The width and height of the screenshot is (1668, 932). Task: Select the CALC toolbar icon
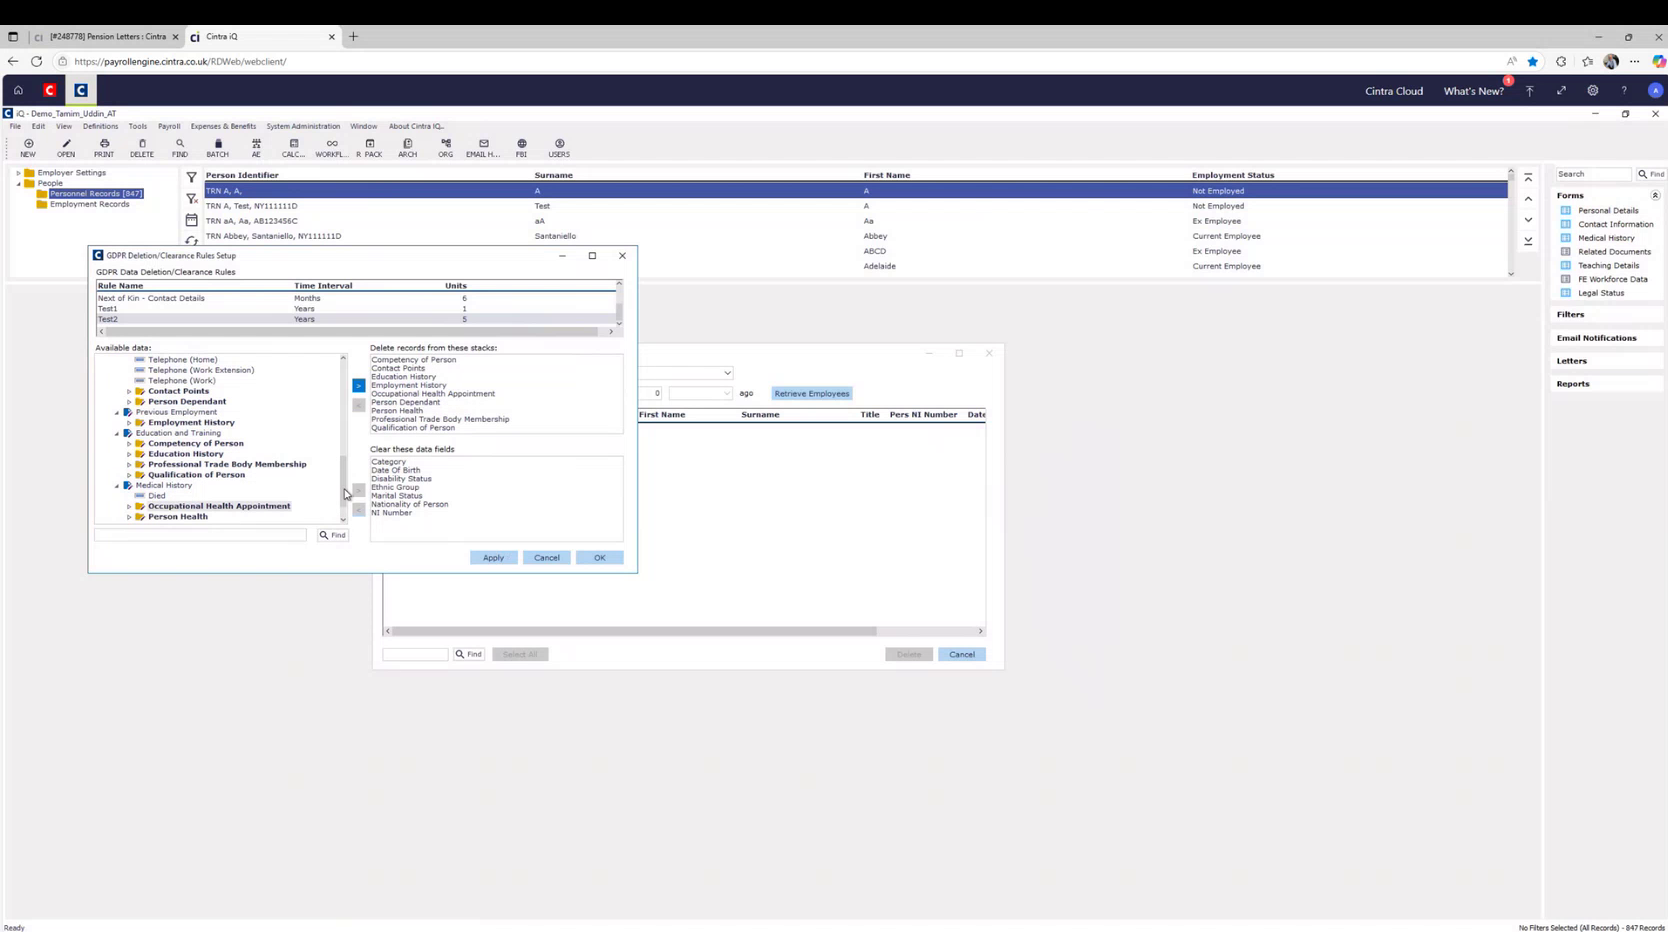pyautogui.click(x=293, y=148)
